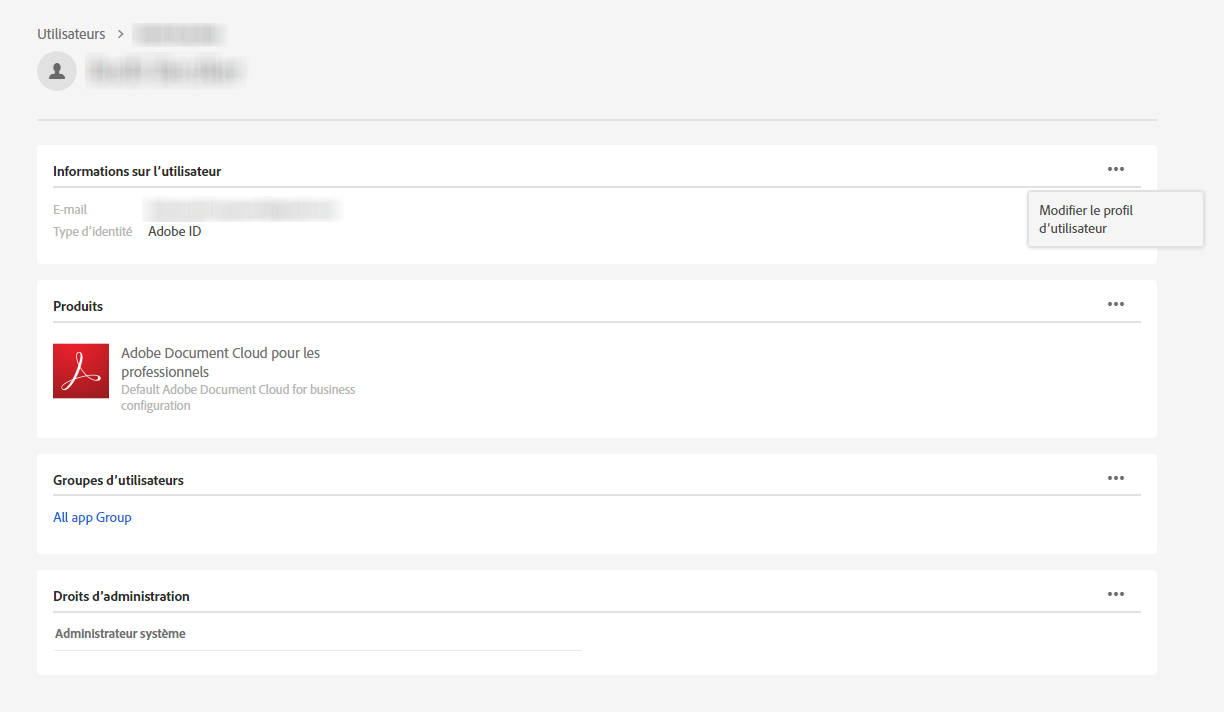This screenshot has width=1224, height=712.
Task: Select the Administrateur système row
Action: tap(120, 633)
